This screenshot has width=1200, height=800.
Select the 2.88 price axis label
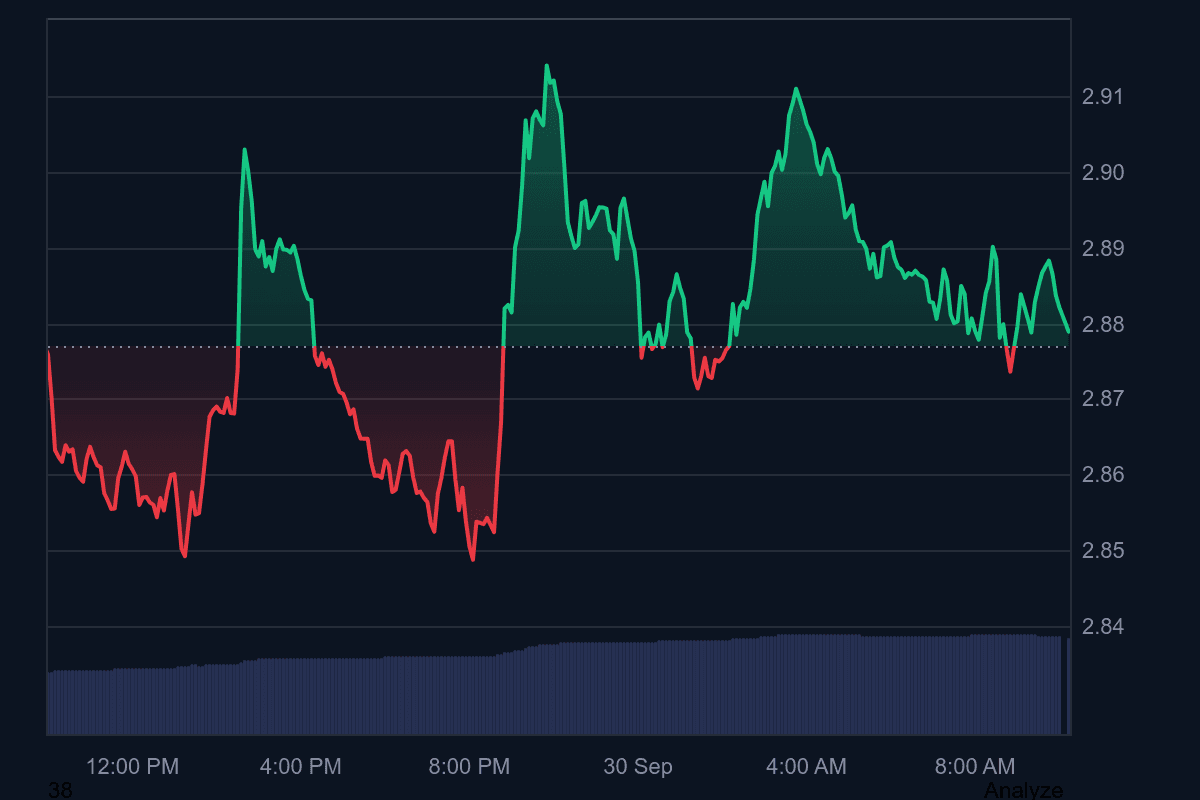pos(1103,325)
